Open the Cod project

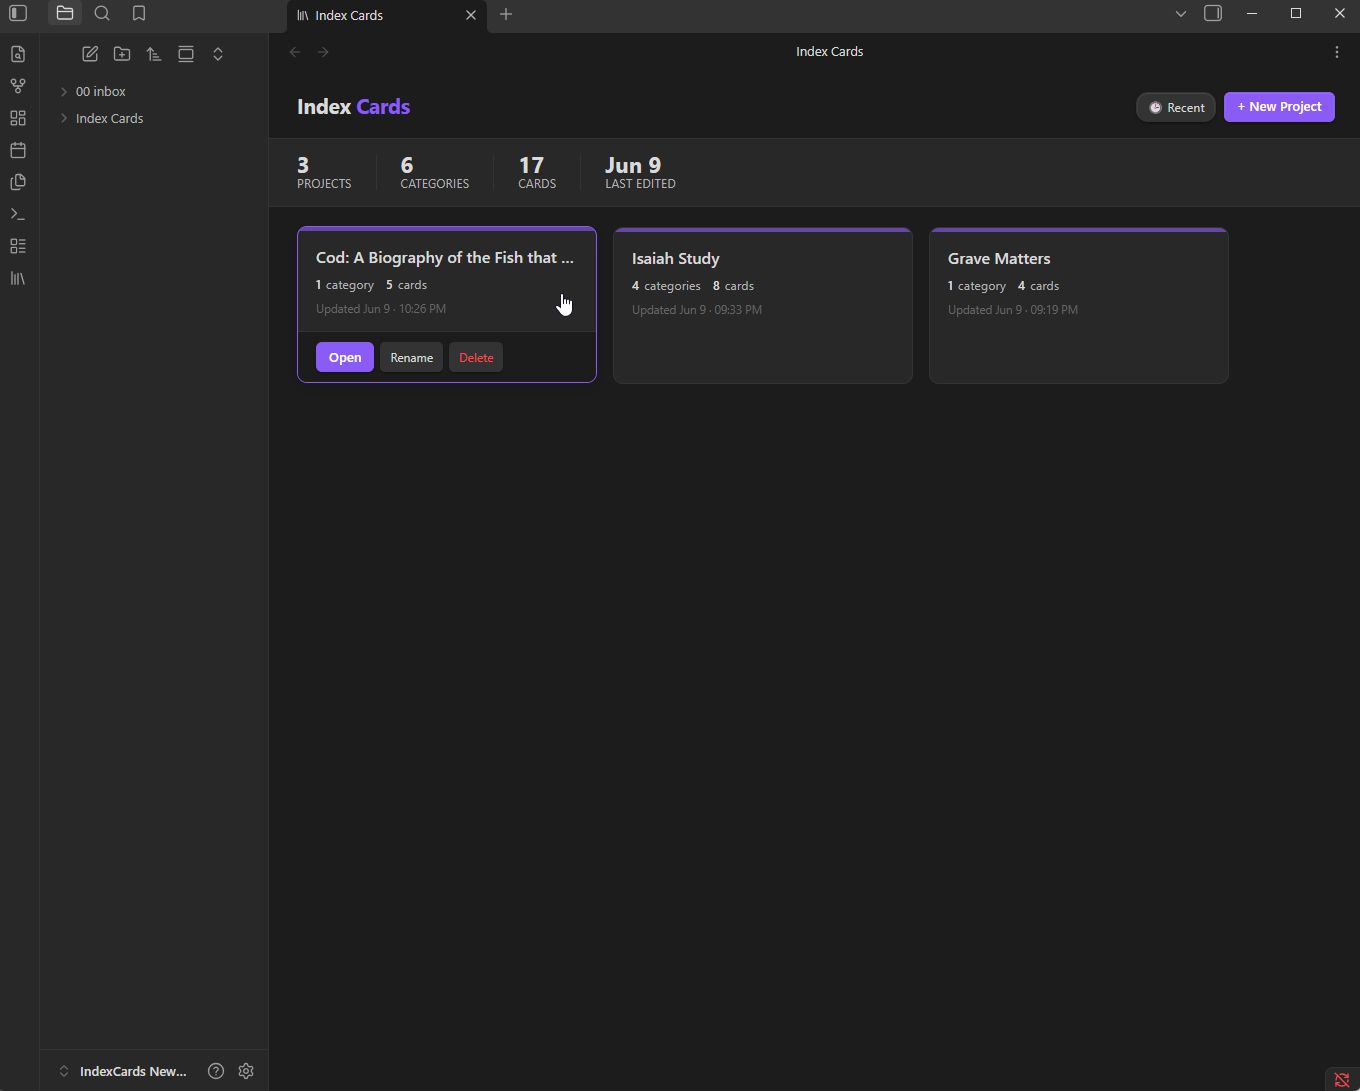[x=345, y=357]
